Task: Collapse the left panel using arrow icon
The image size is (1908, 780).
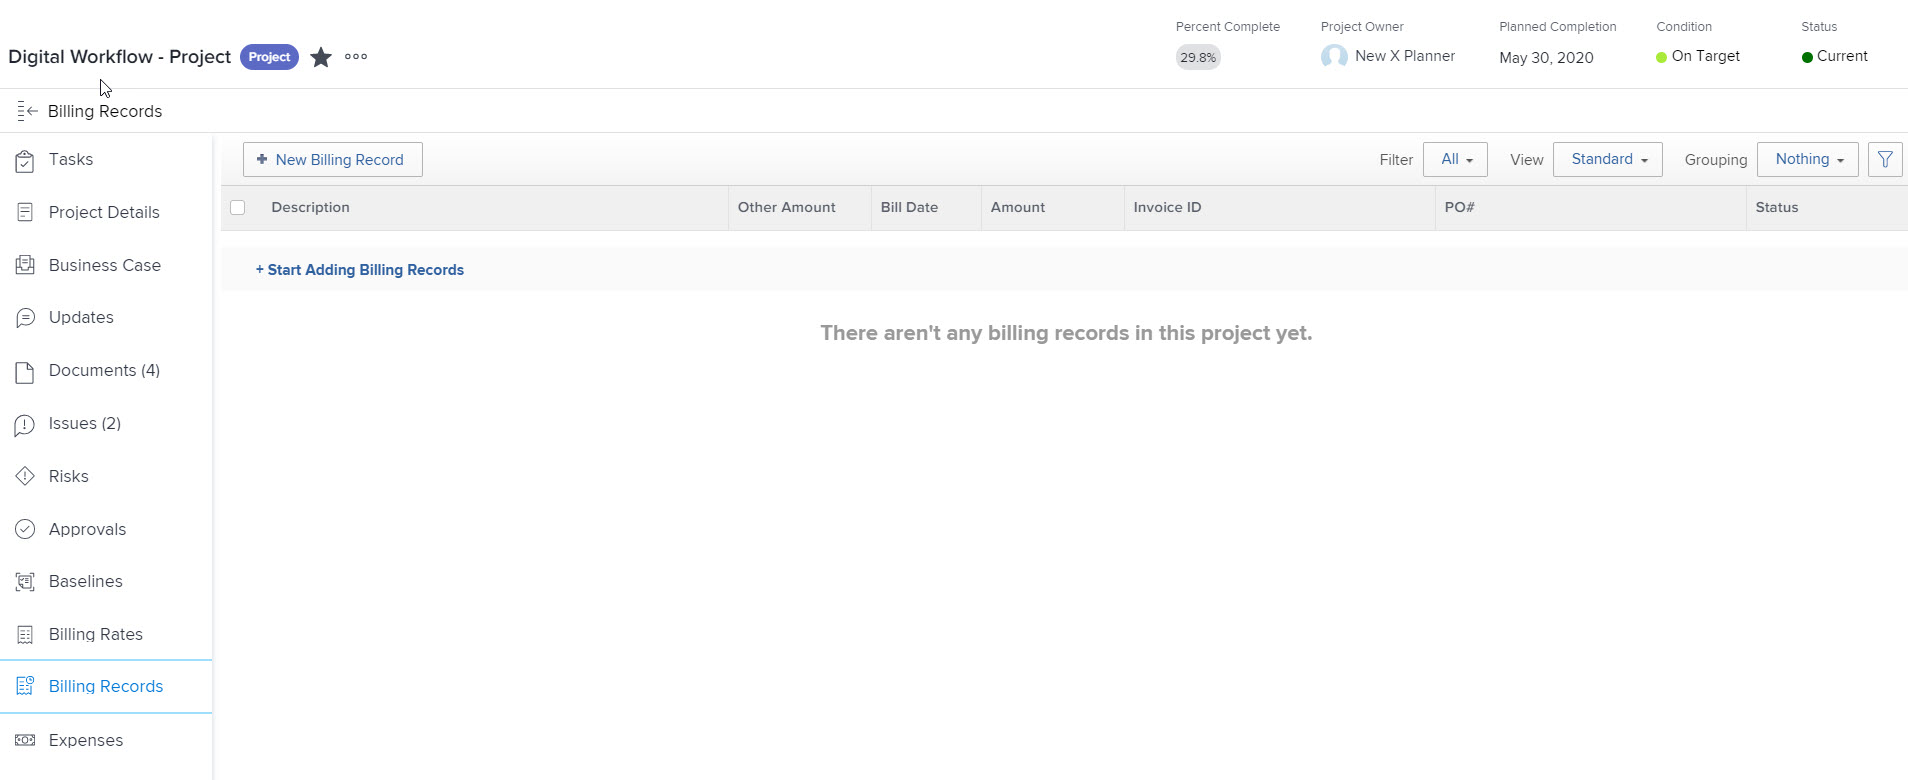Action: [x=27, y=111]
